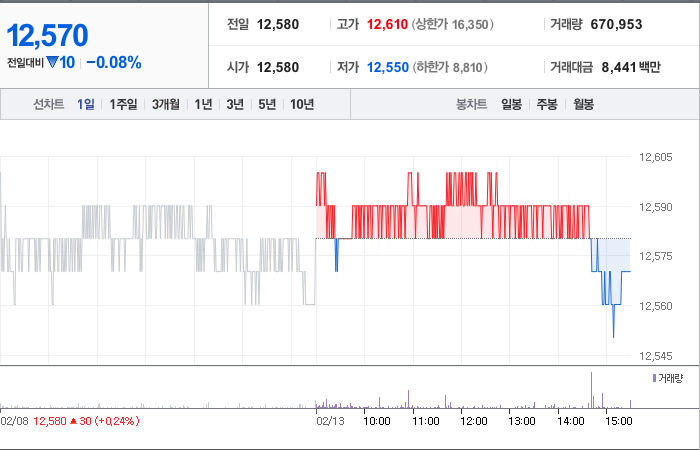Viewport: 700px width, 450px height.
Task: Click the 거래량 legend marker
Action: tap(654, 379)
